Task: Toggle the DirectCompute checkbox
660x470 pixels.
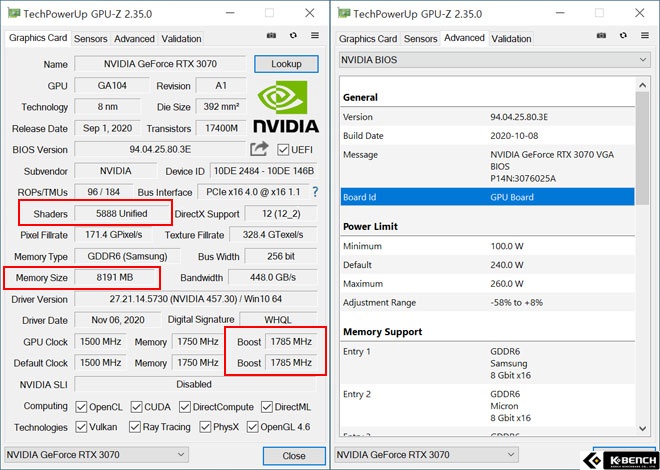Action: (184, 407)
